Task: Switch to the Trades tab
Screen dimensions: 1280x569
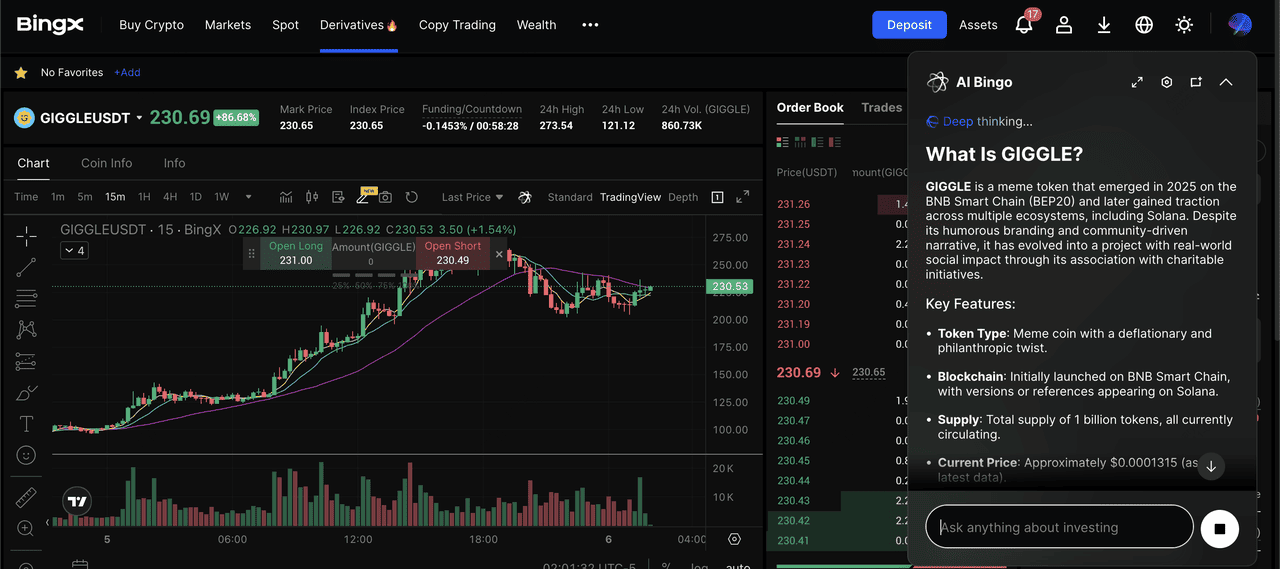Action: click(x=881, y=107)
